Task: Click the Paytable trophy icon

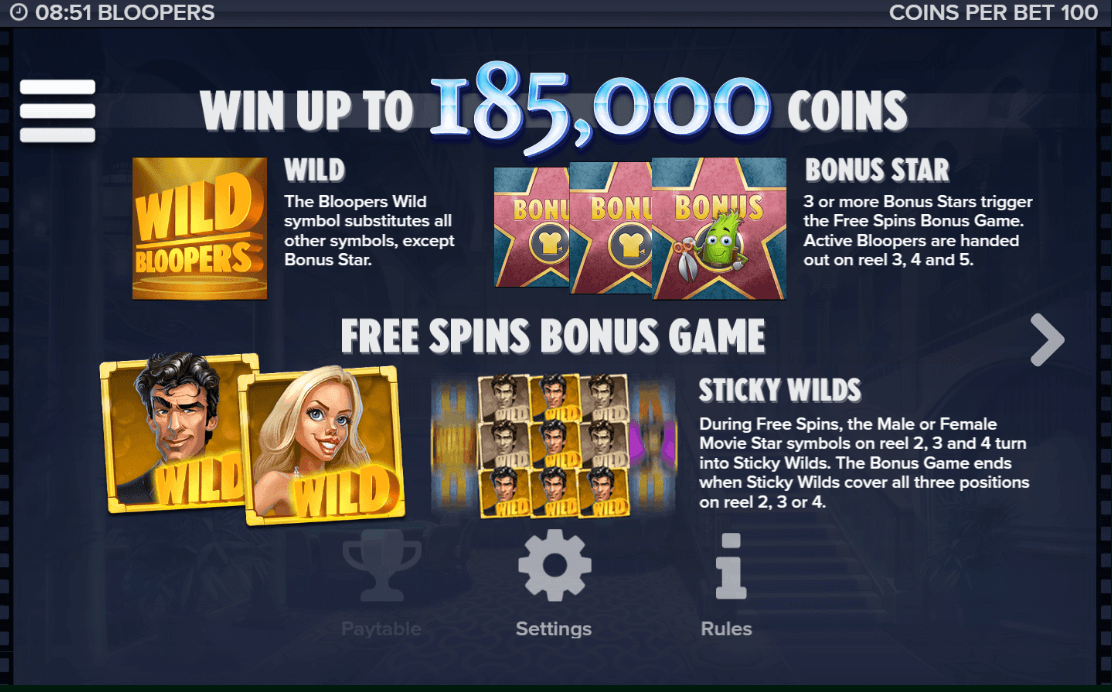Action: pyautogui.click(x=382, y=566)
